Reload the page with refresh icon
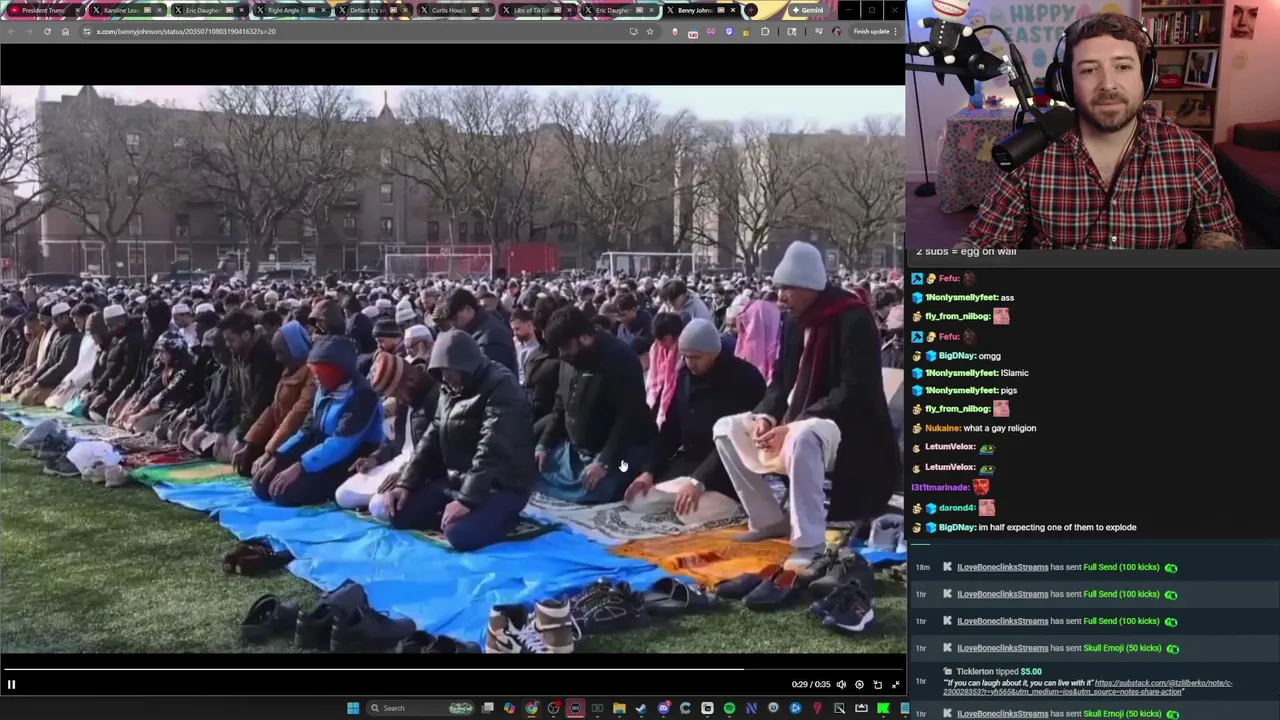 (x=47, y=31)
